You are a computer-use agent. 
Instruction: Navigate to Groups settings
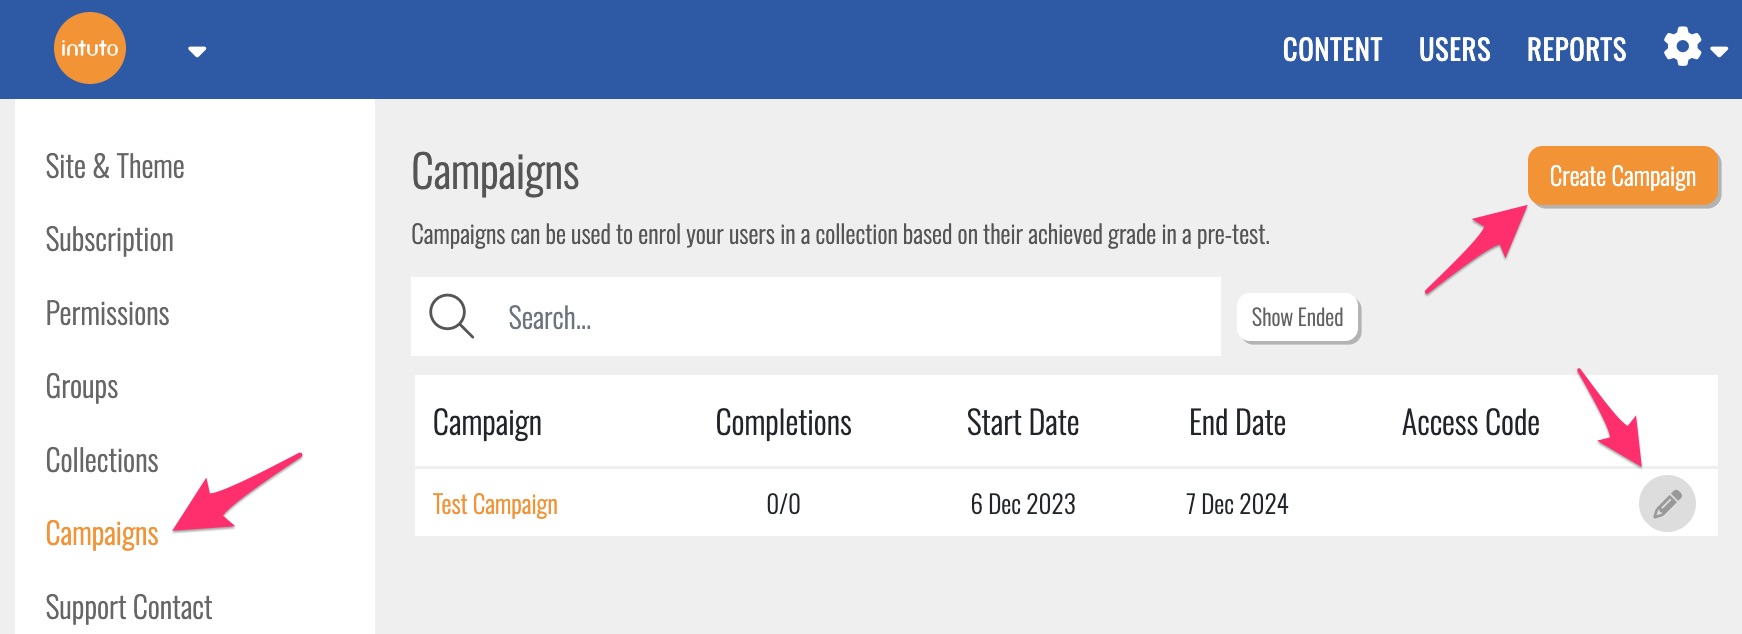click(x=82, y=387)
